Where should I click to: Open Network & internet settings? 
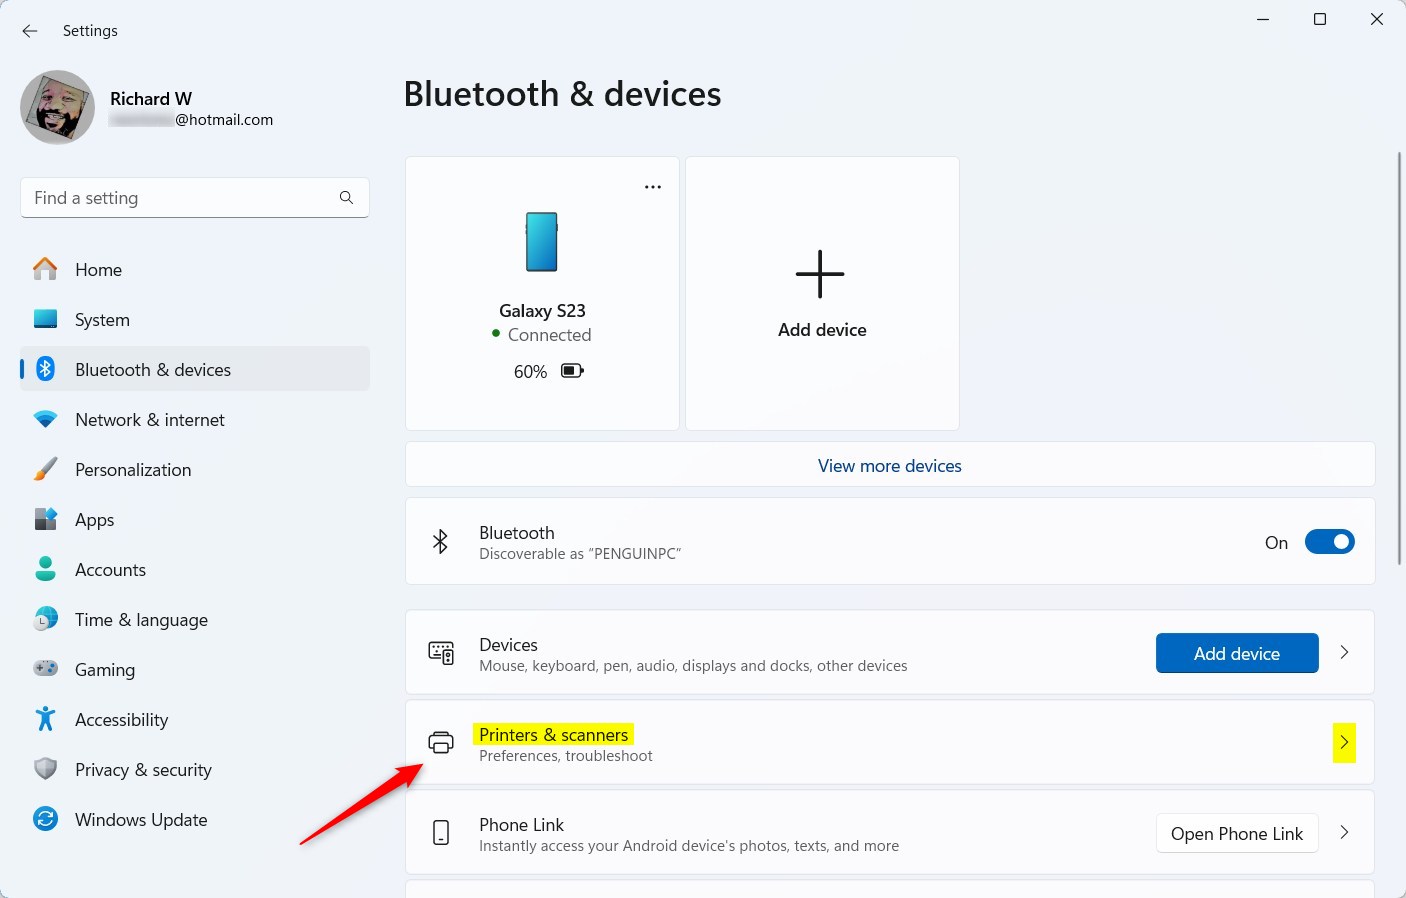coord(195,420)
